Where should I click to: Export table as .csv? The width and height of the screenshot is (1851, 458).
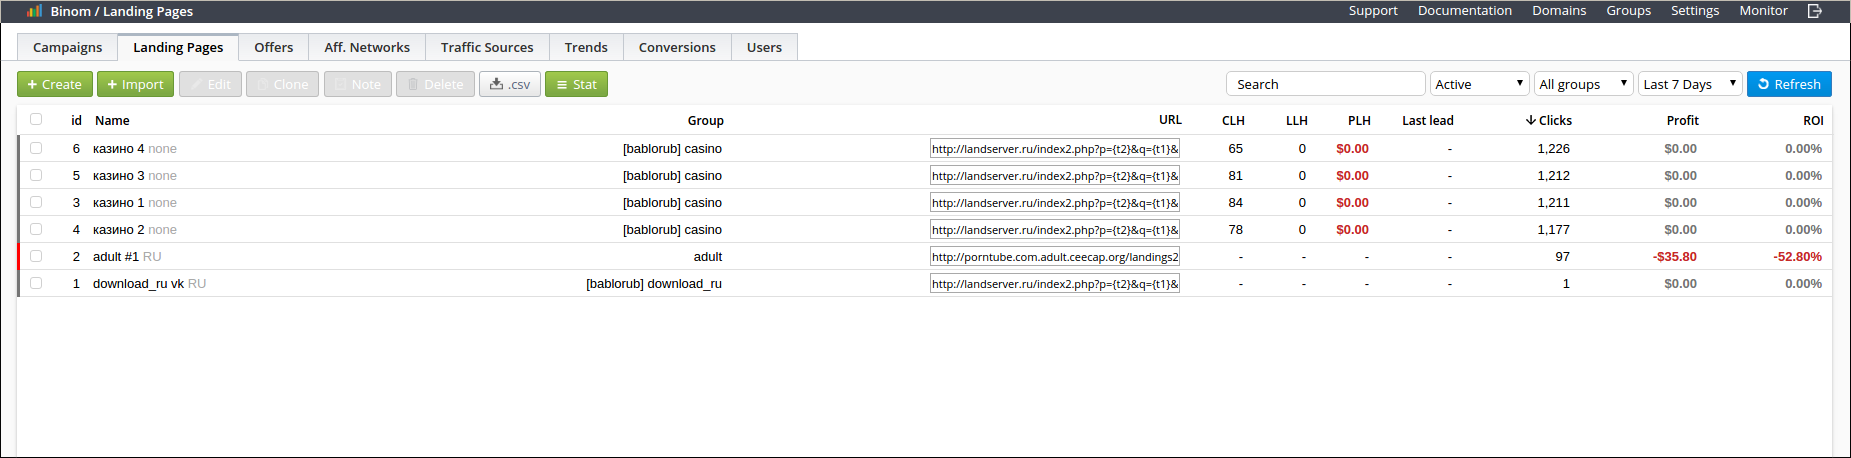click(510, 84)
